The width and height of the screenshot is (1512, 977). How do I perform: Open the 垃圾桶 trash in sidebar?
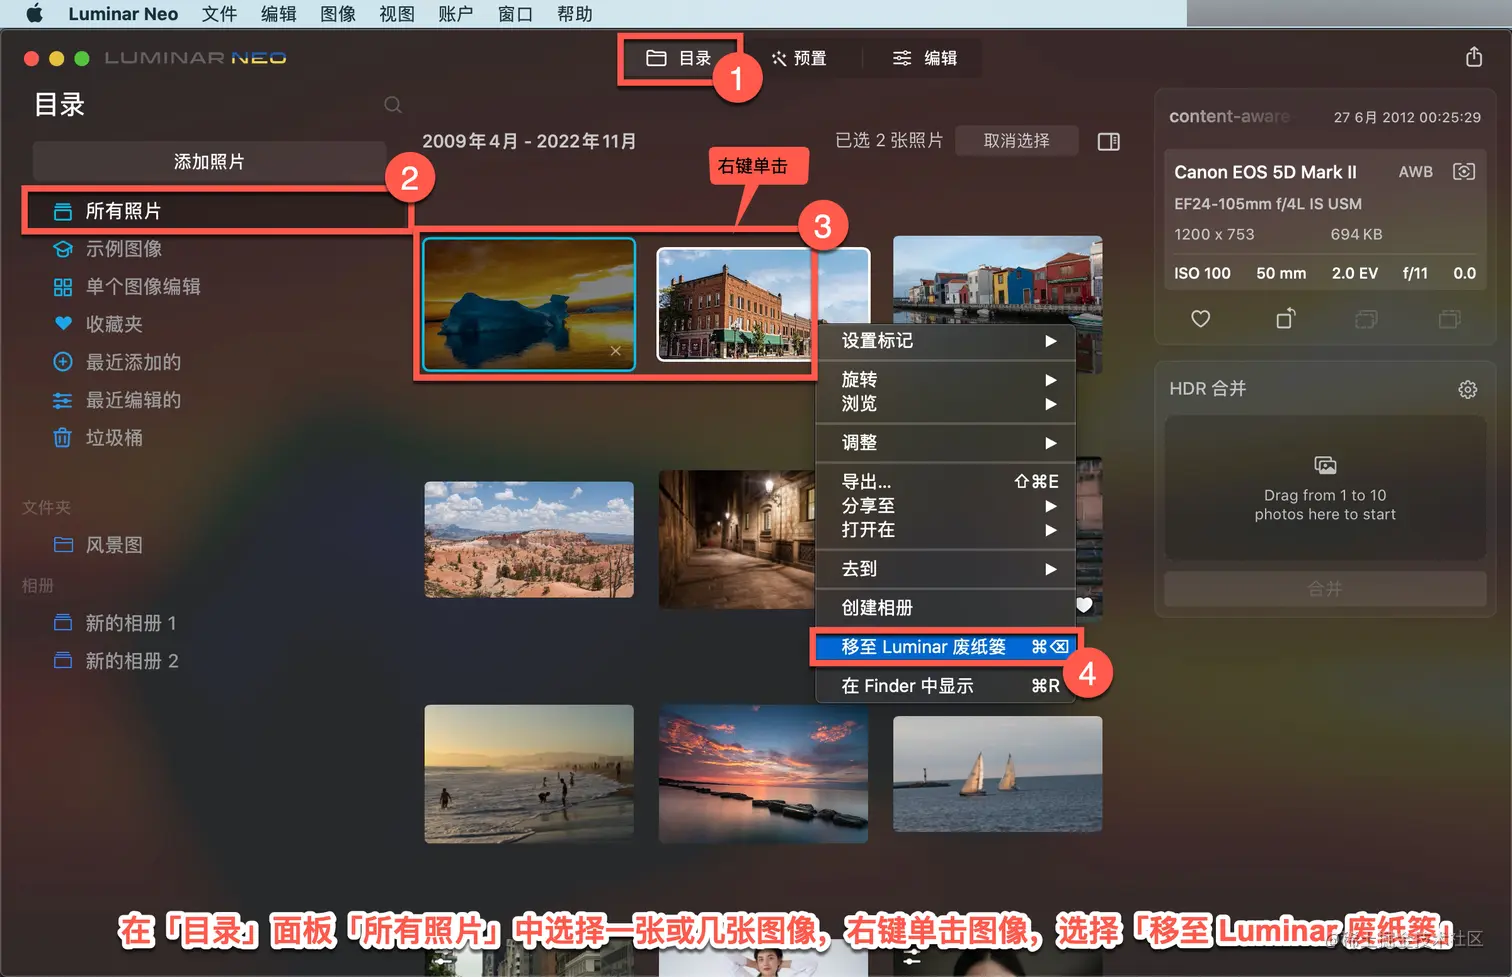113,438
